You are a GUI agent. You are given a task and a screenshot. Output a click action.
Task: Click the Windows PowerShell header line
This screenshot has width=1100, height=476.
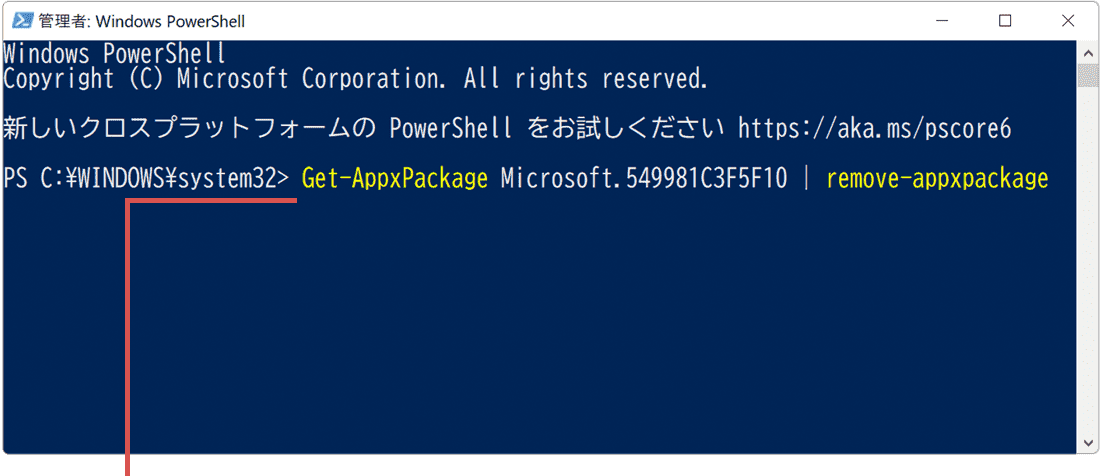115,53
